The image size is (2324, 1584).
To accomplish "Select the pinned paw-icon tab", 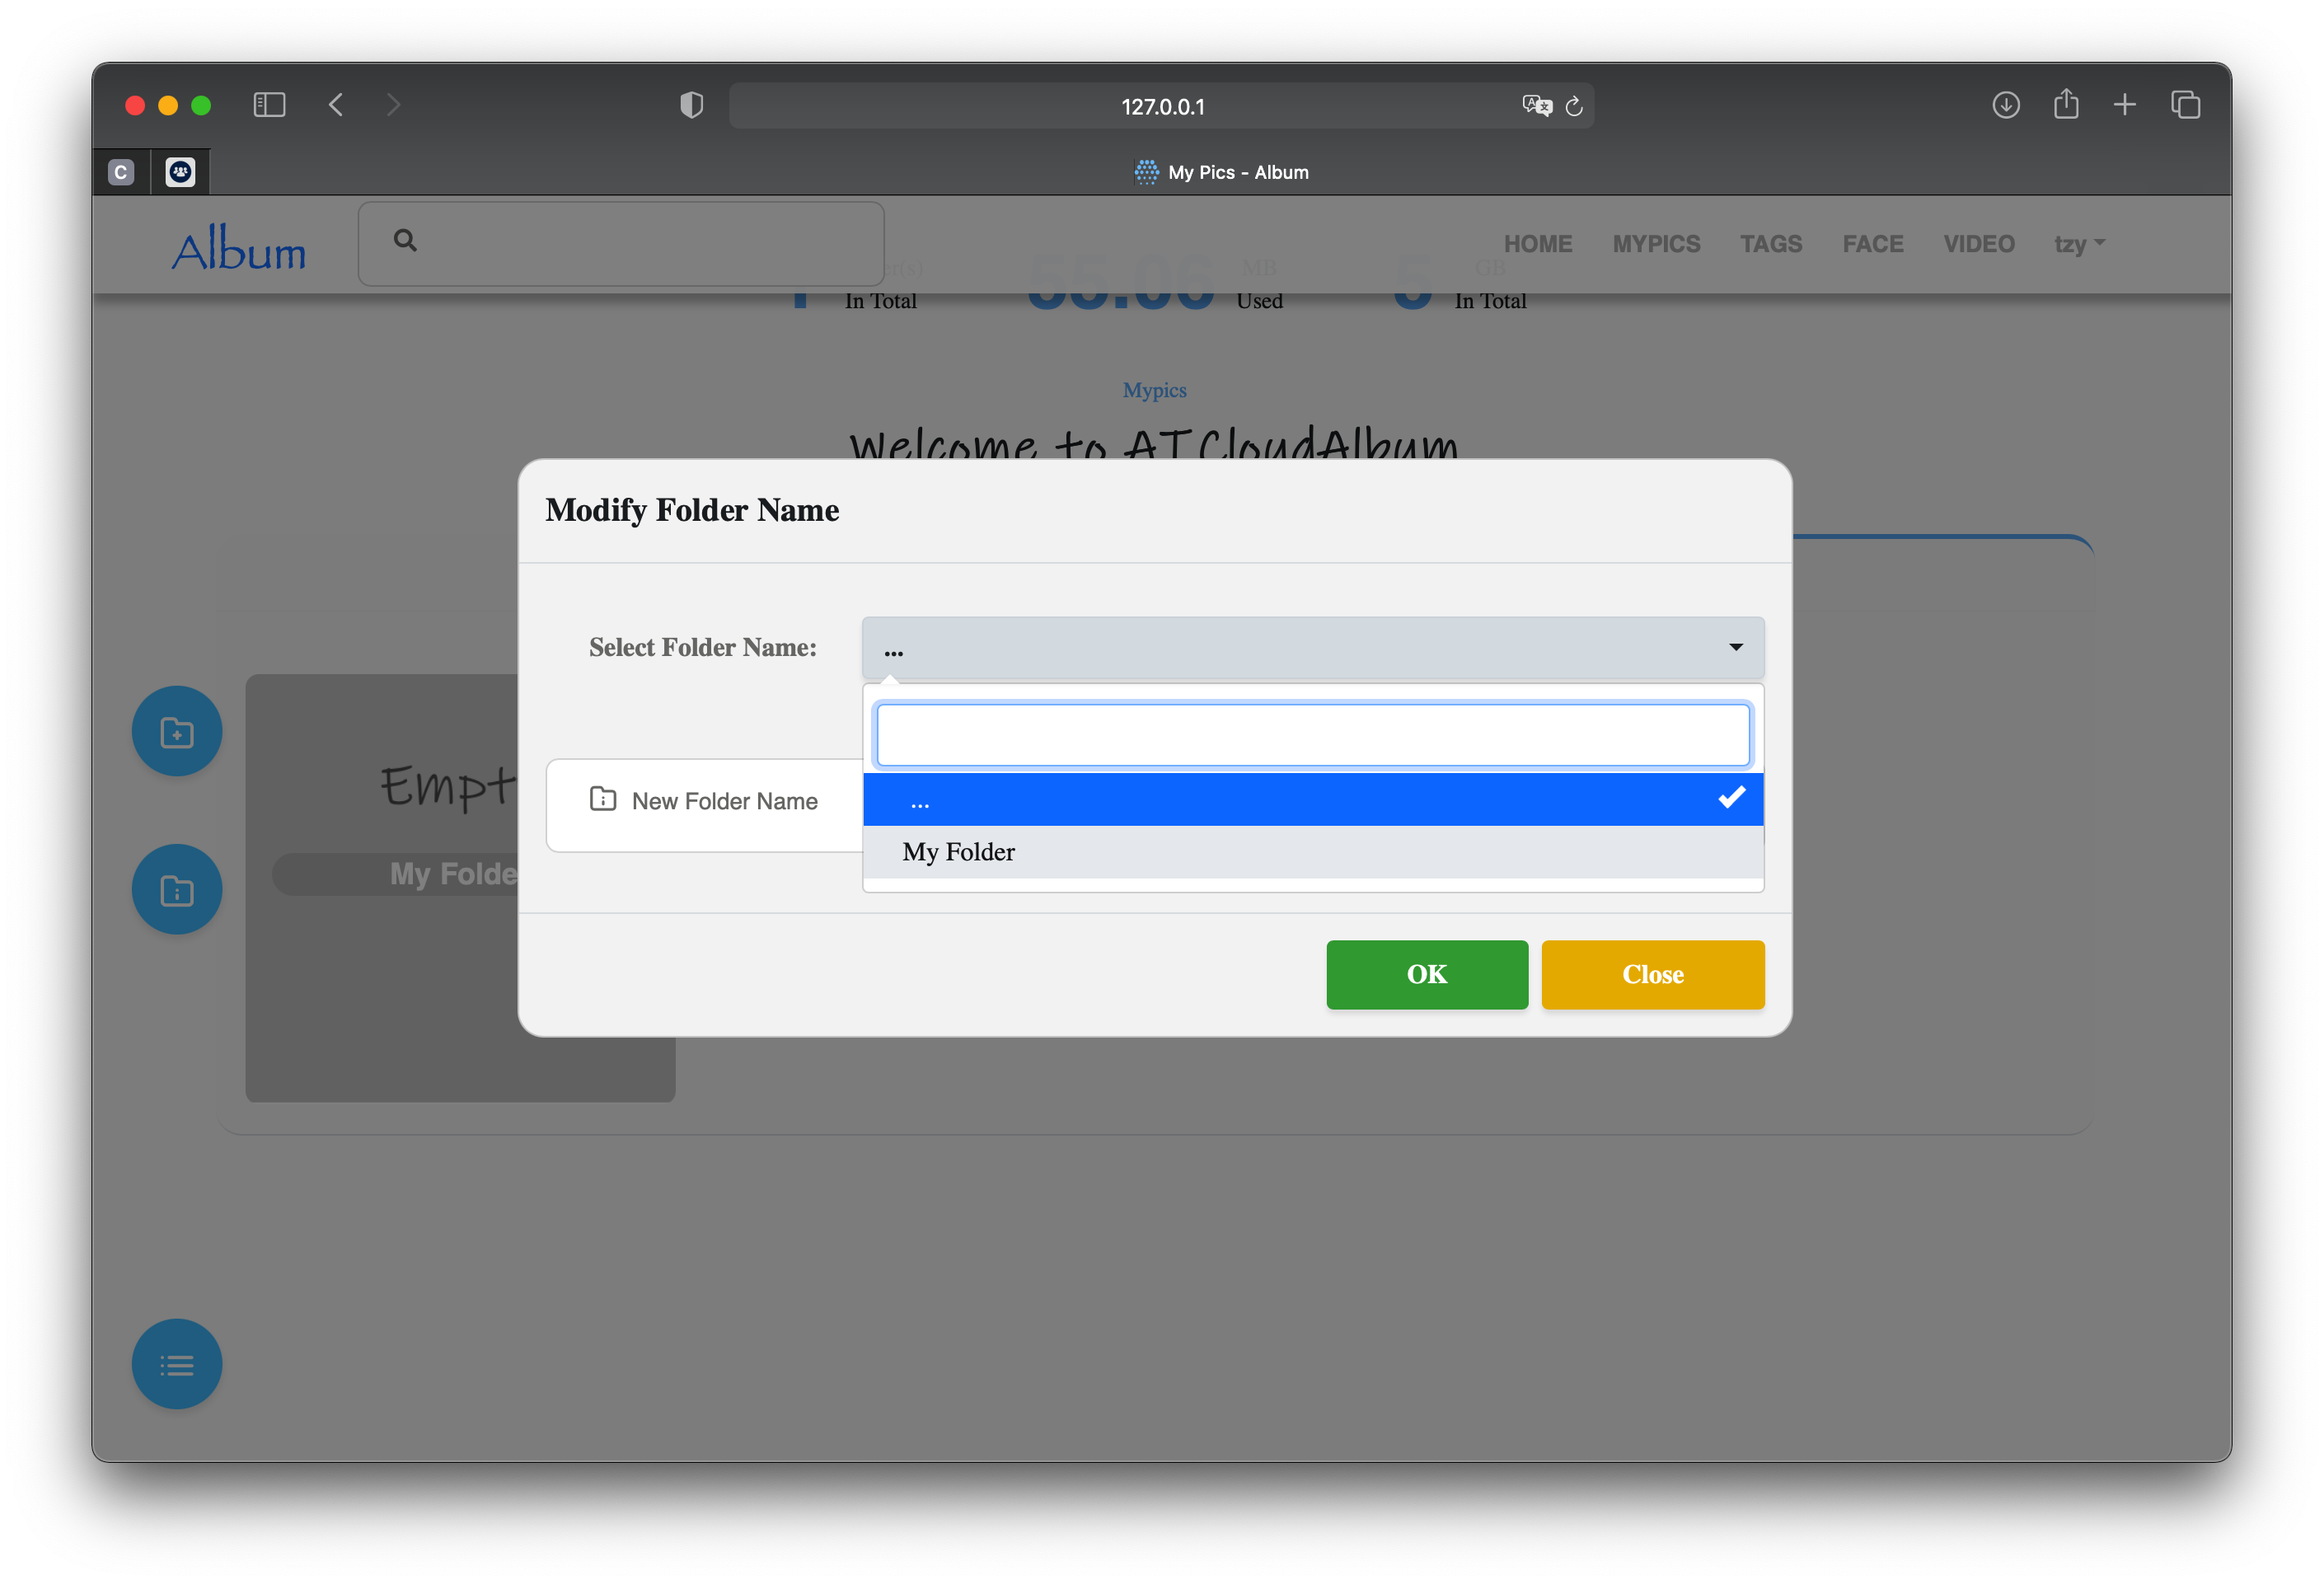I will [x=180, y=172].
